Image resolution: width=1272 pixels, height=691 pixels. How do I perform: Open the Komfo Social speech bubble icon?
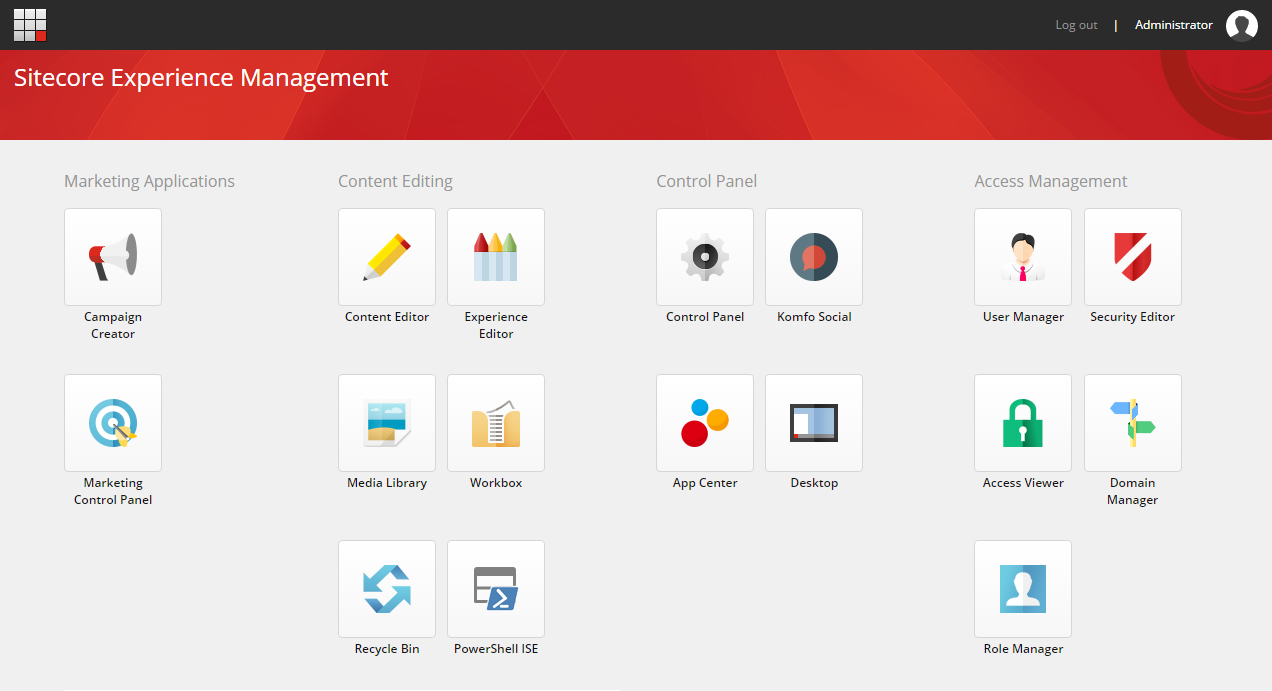click(x=814, y=257)
